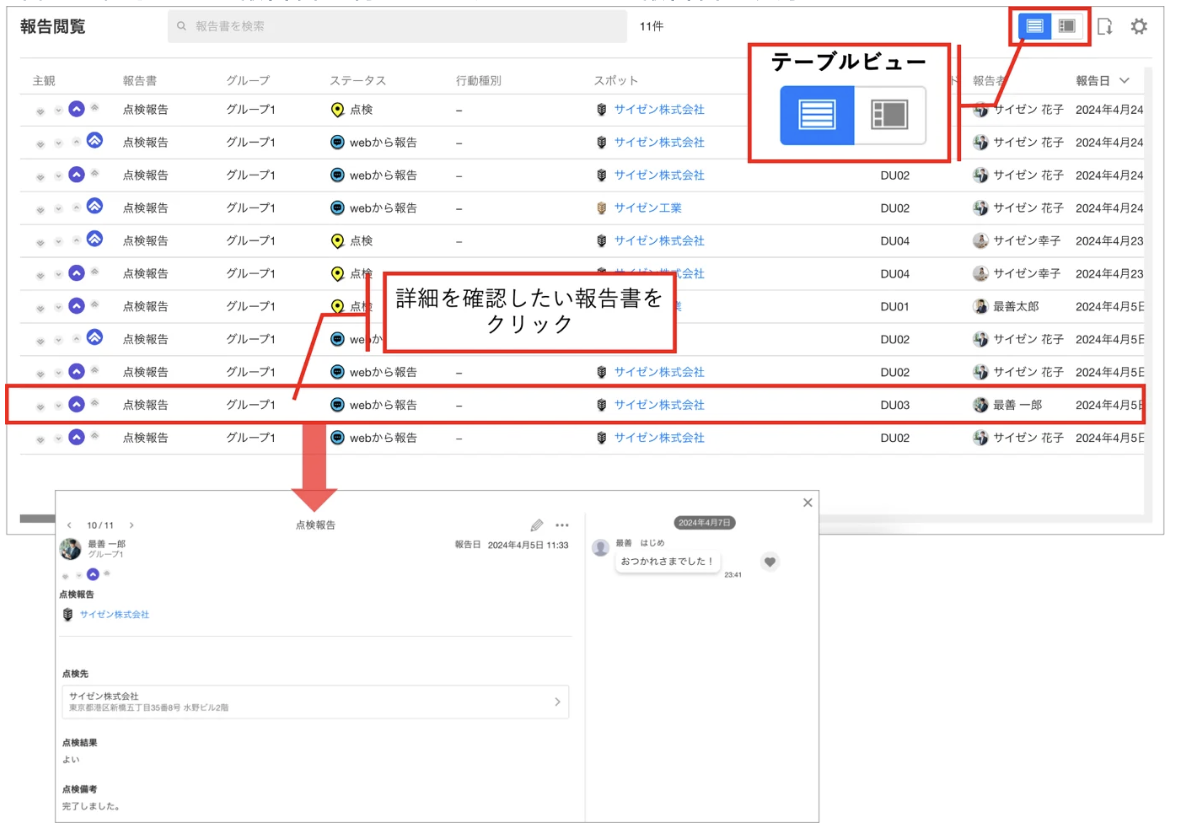Select up-arrow rating in 最善太郎 row
This screenshot has height=836, width=1184.
point(76,305)
